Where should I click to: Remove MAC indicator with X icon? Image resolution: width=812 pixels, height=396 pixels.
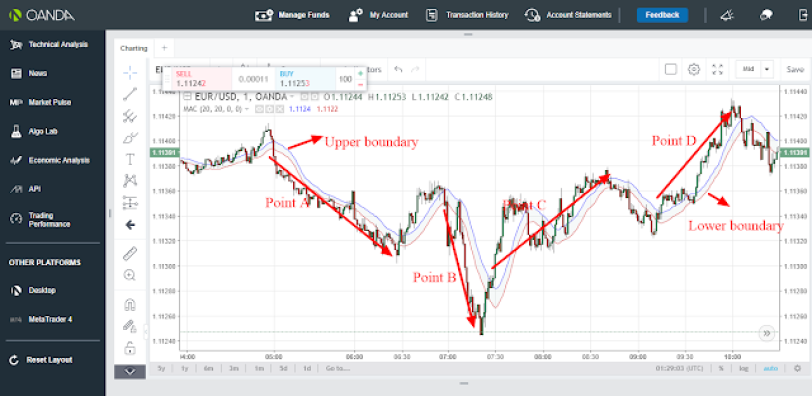click(x=280, y=109)
